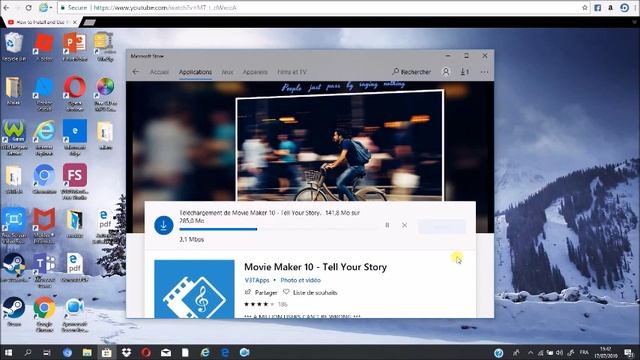Close the YouTube browser tab
The image size is (640, 360).
point(75,22)
